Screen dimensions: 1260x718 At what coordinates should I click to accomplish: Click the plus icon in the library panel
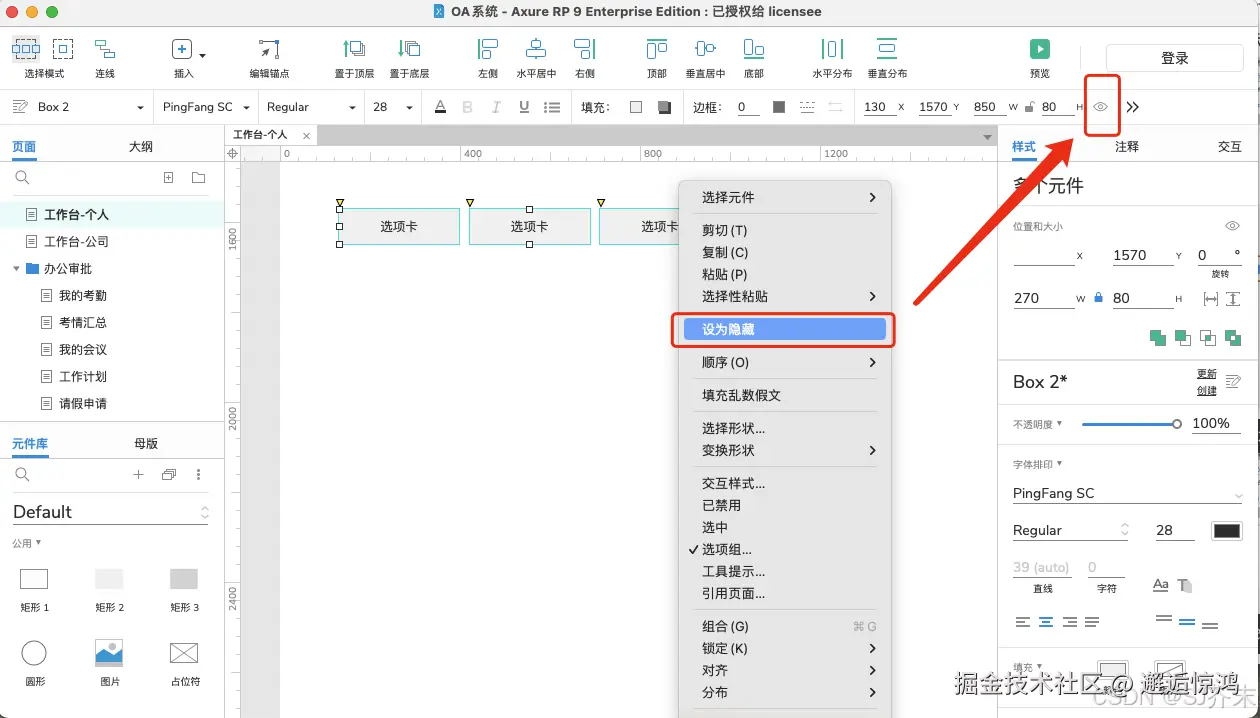click(139, 474)
